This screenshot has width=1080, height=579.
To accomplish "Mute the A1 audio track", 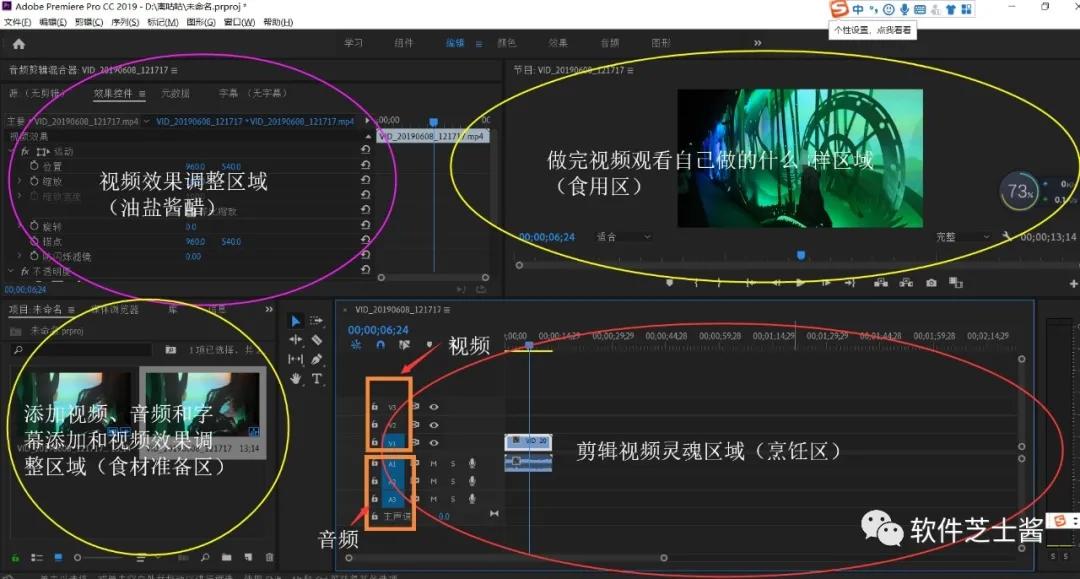I will click(432, 461).
